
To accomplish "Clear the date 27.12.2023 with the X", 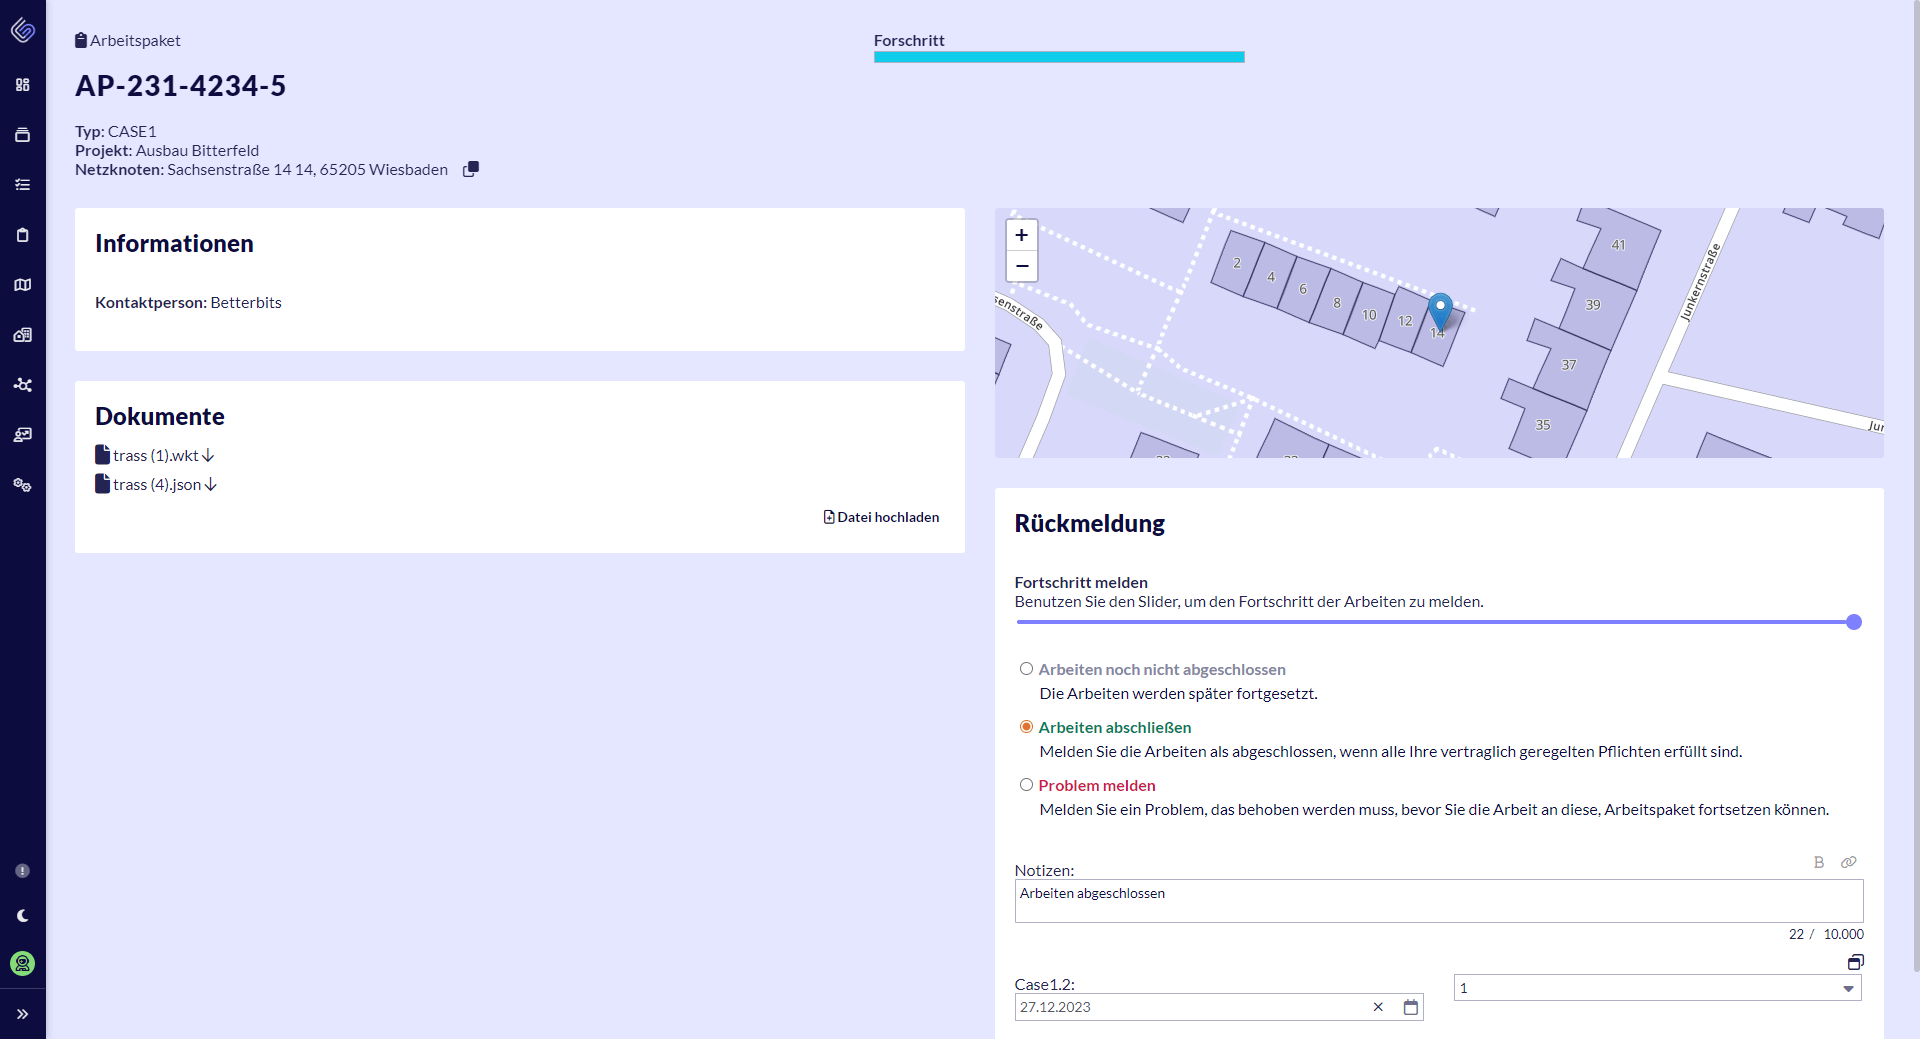I will [x=1378, y=1007].
